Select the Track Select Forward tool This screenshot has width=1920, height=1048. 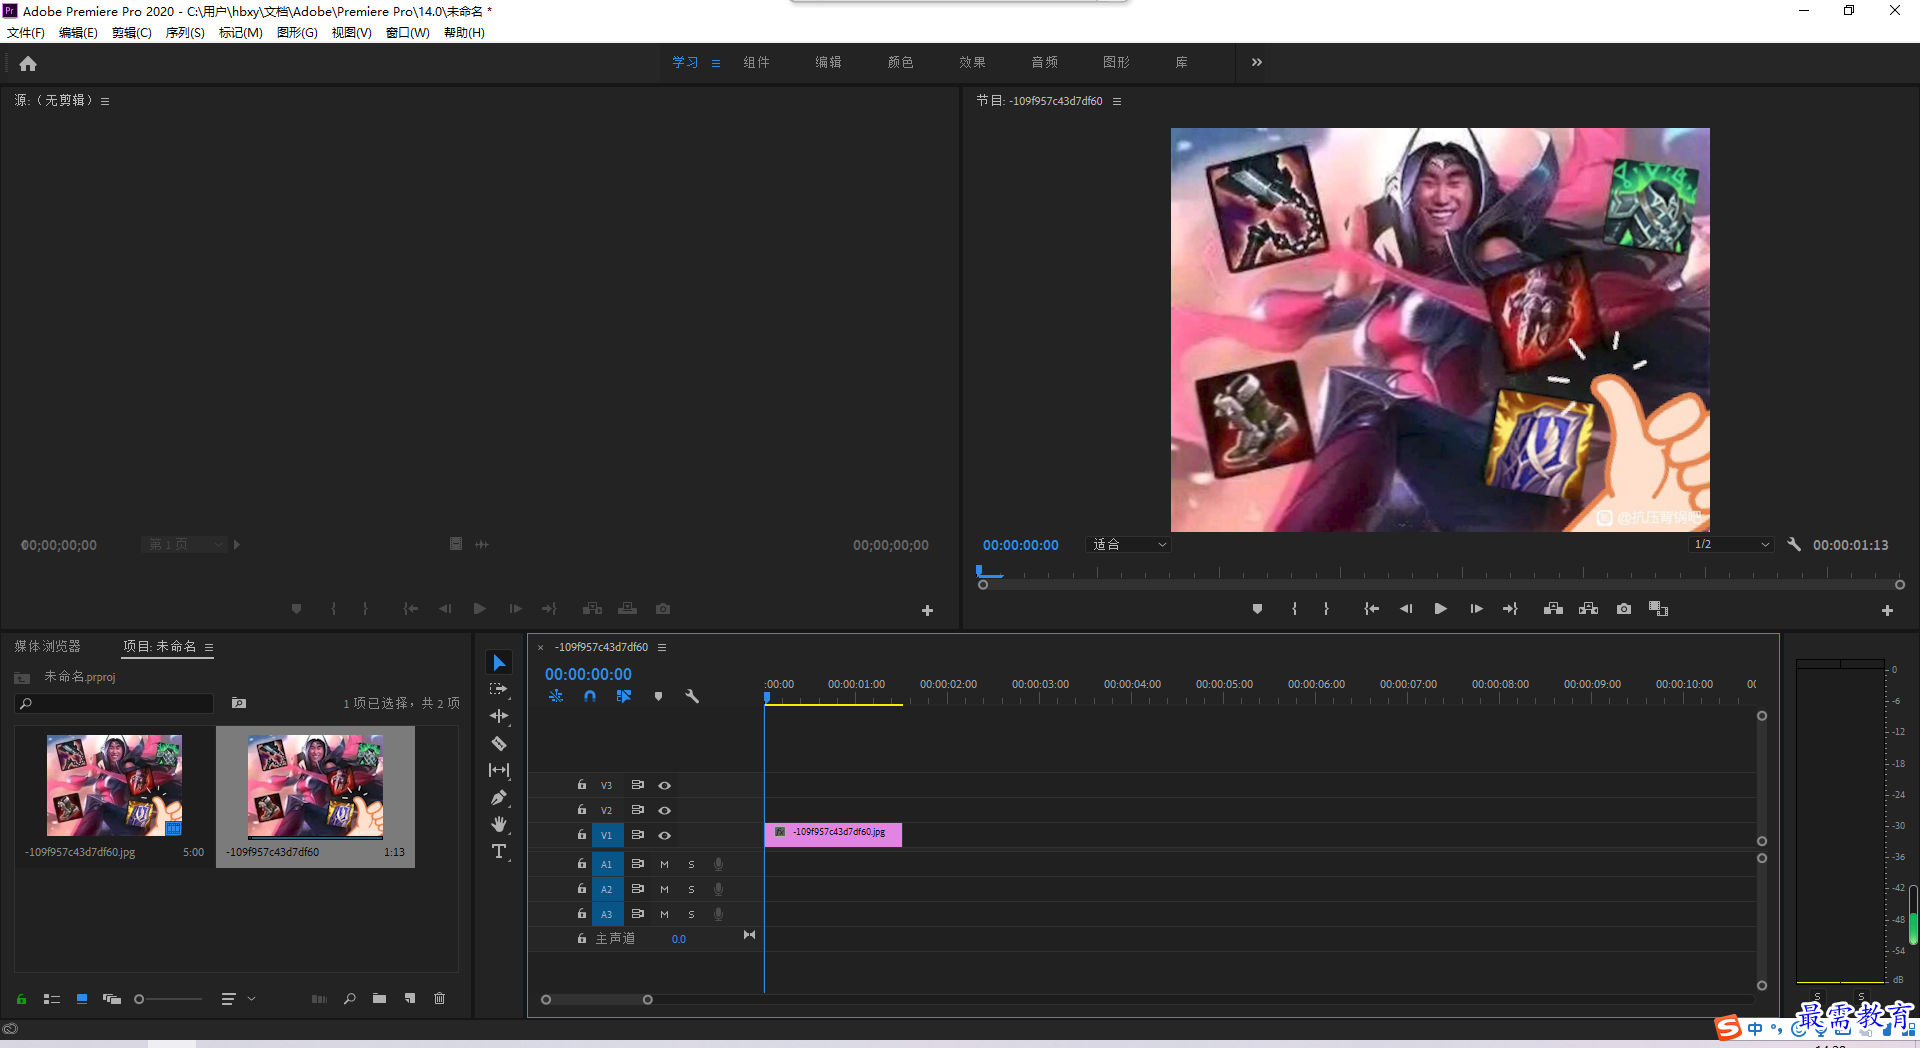pyautogui.click(x=499, y=689)
